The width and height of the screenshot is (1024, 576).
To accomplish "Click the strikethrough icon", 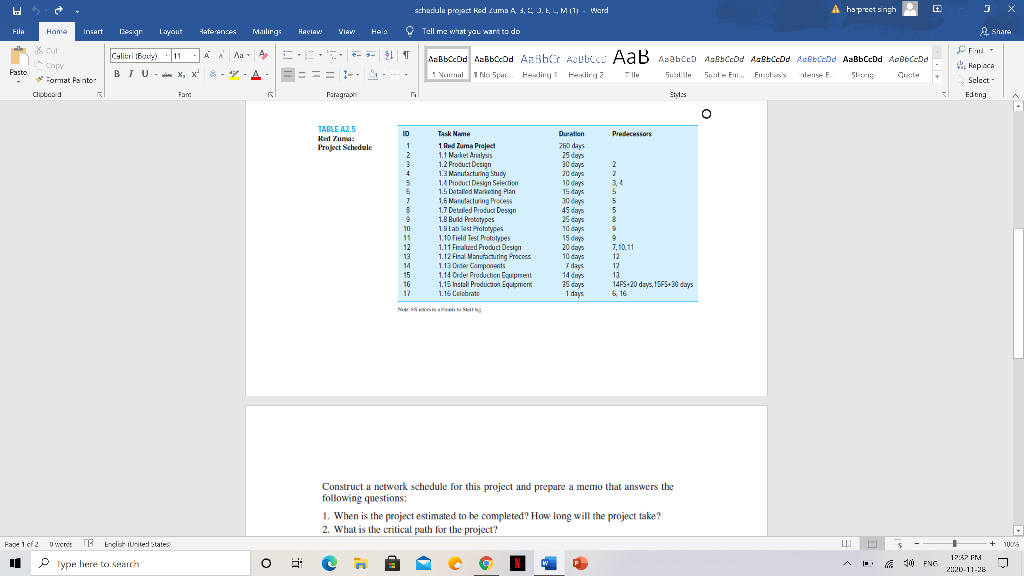I will pos(166,74).
